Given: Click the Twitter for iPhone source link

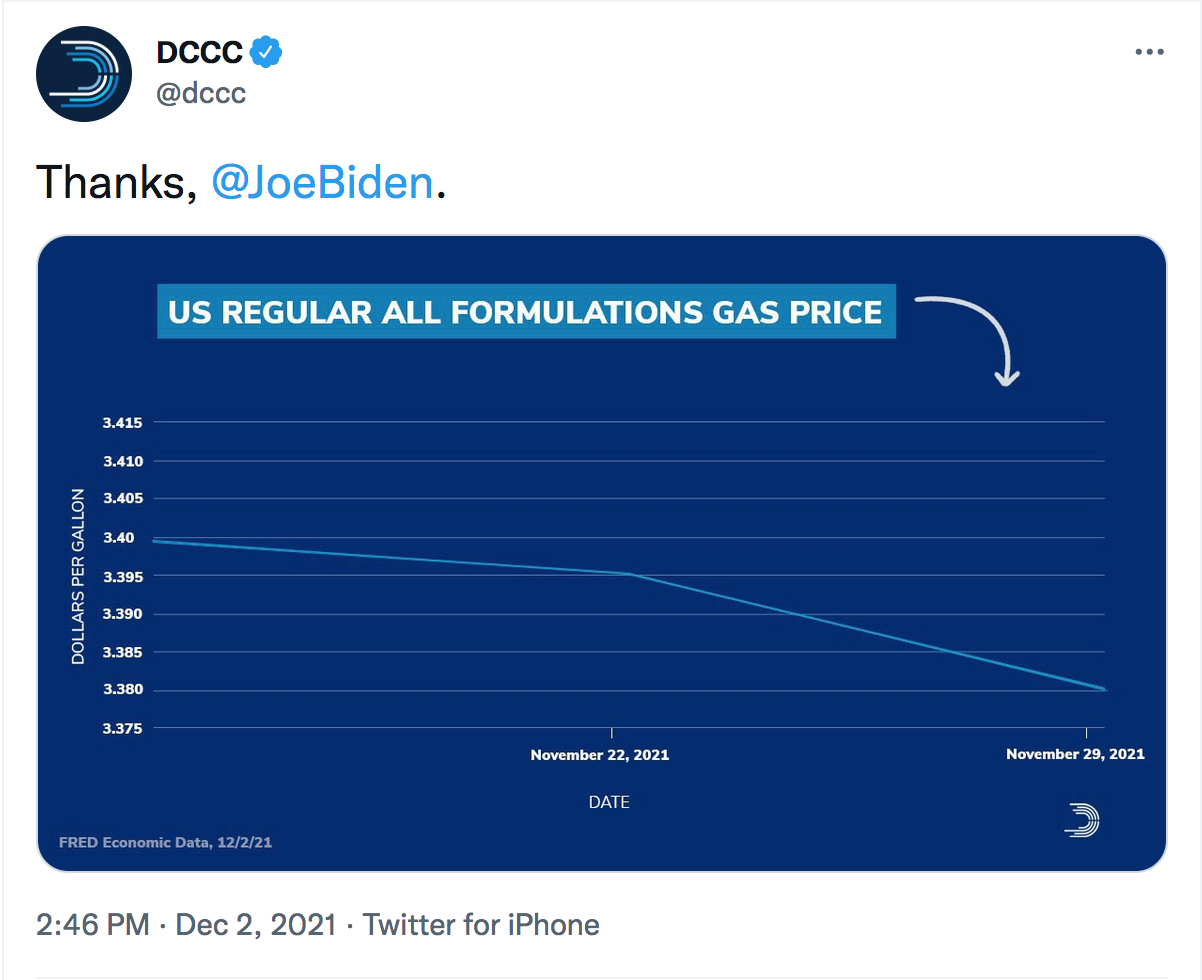Looking at the screenshot, I should (481, 925).
